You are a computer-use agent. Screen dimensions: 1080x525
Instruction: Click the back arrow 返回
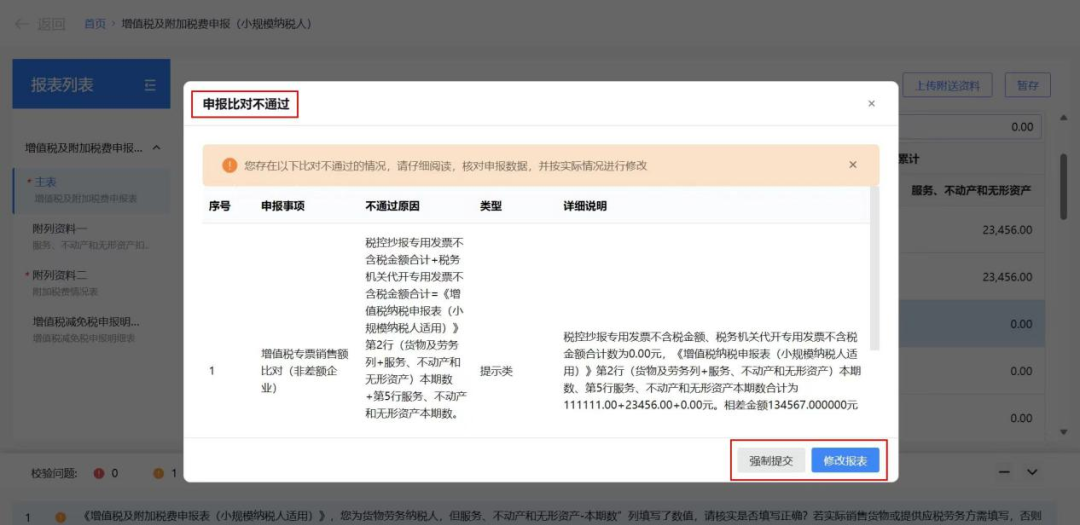point(40,24)
